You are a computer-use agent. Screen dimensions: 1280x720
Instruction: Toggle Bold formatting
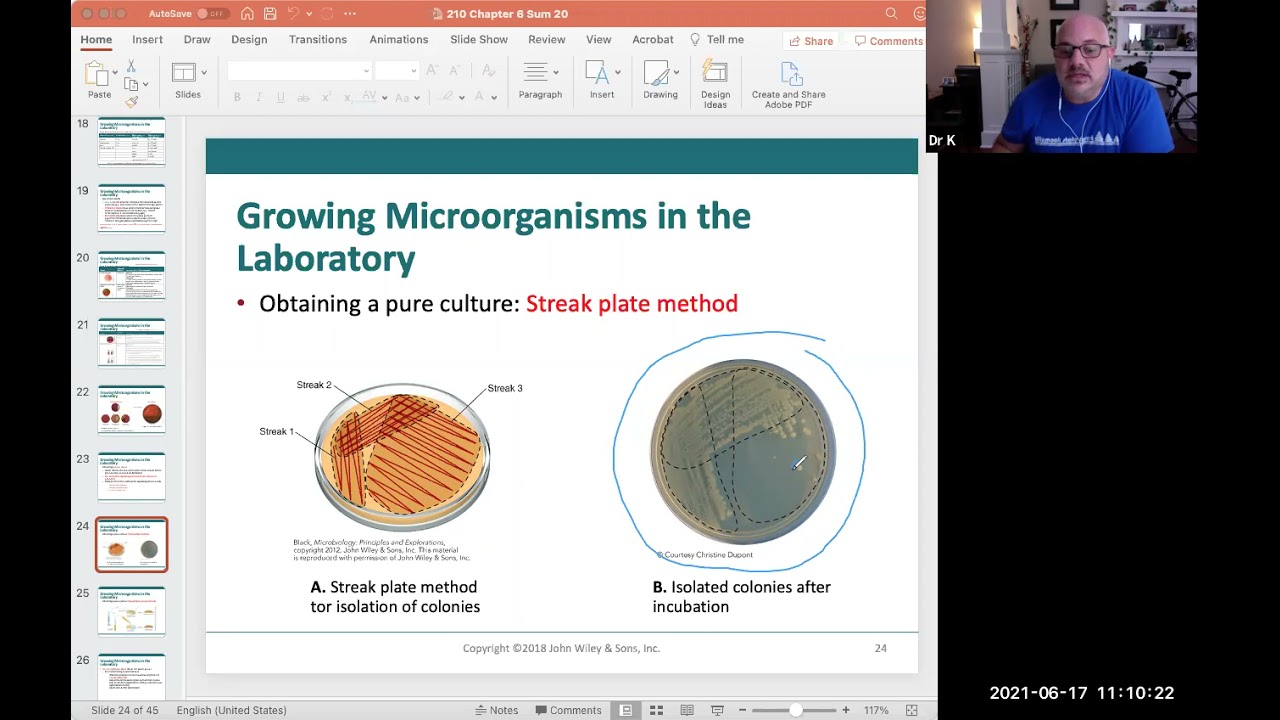237,97
